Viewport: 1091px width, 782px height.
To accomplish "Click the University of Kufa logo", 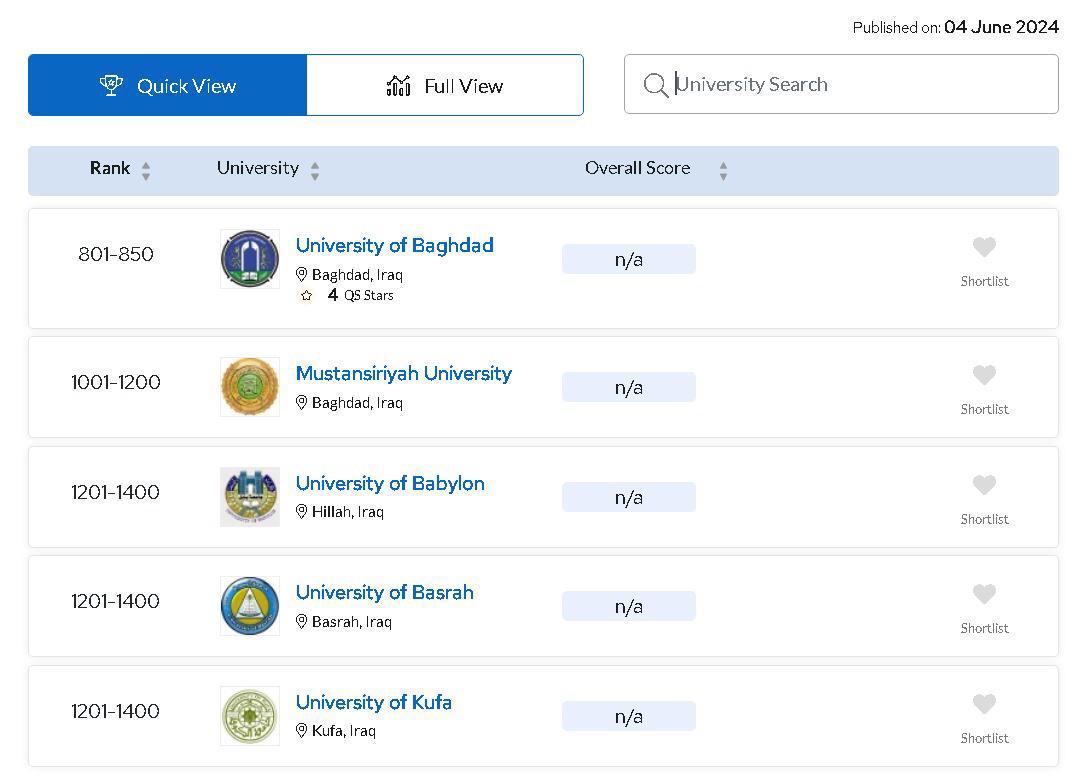I will click(x=250, y=716).
